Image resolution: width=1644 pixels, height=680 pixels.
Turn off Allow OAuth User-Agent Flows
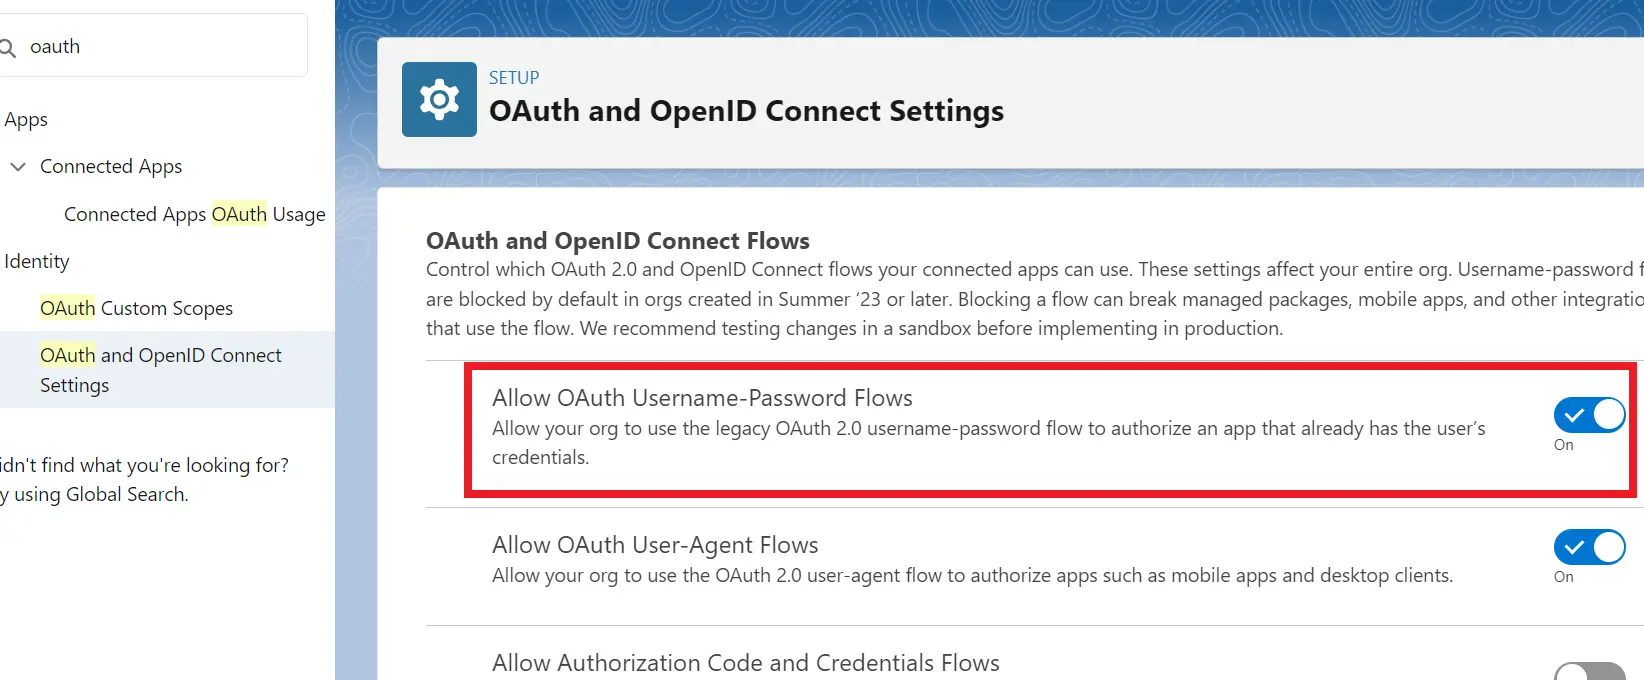pos(1588,547)
